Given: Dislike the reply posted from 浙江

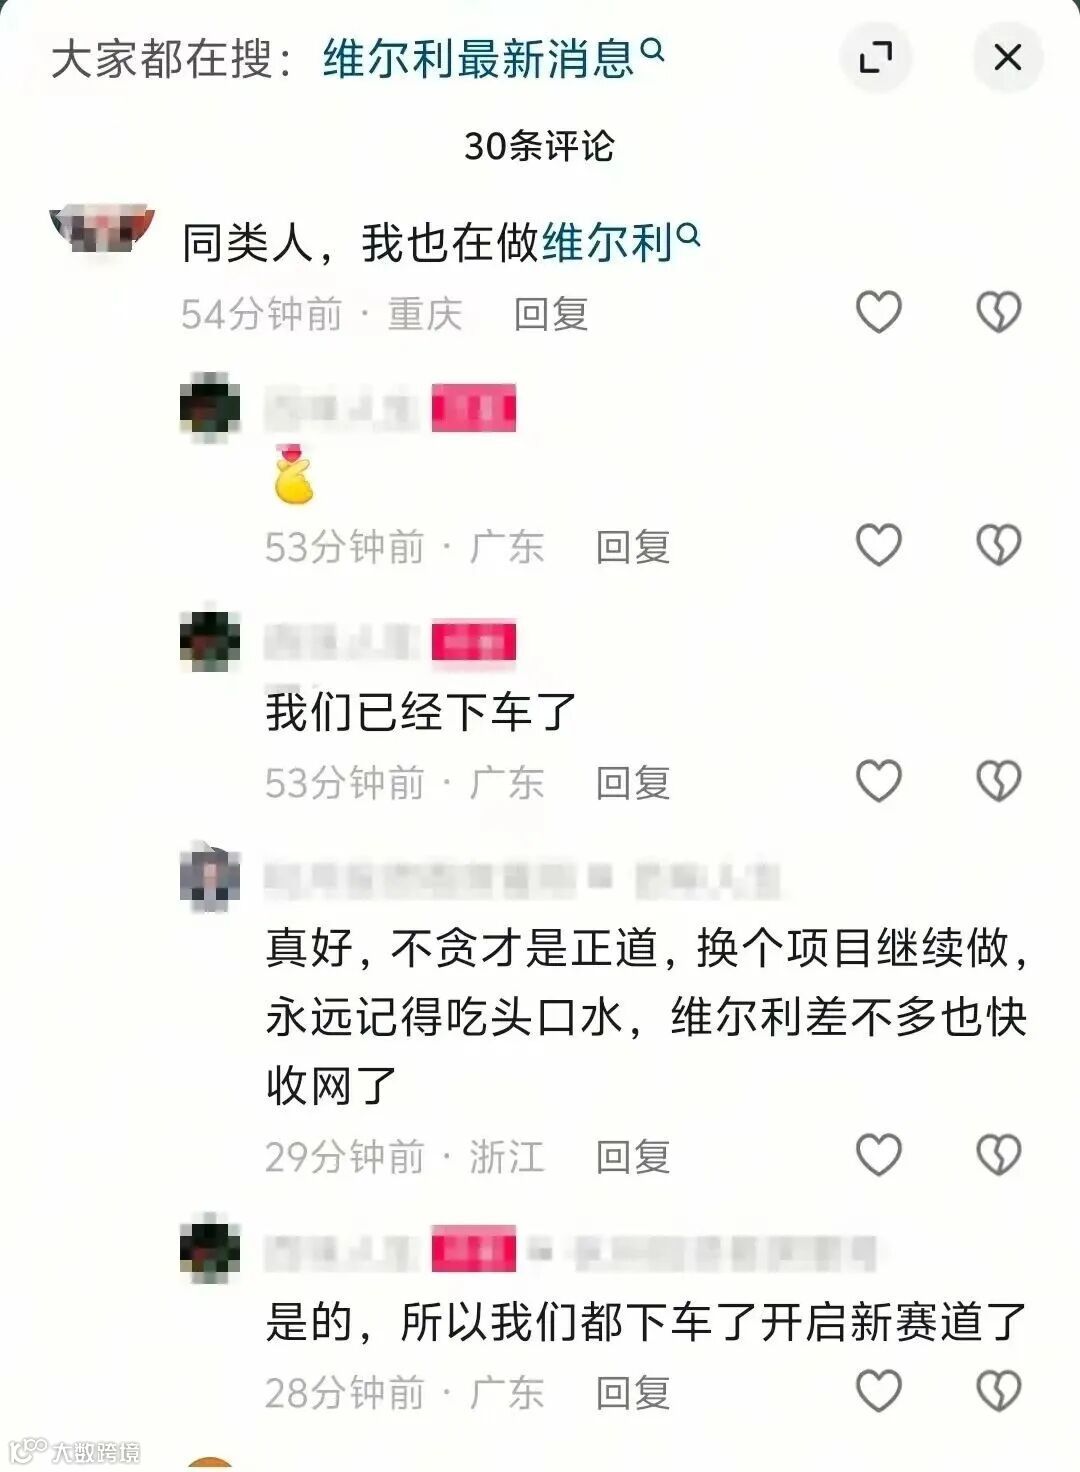Looking at the screenshot, I should click(999, 1155).
